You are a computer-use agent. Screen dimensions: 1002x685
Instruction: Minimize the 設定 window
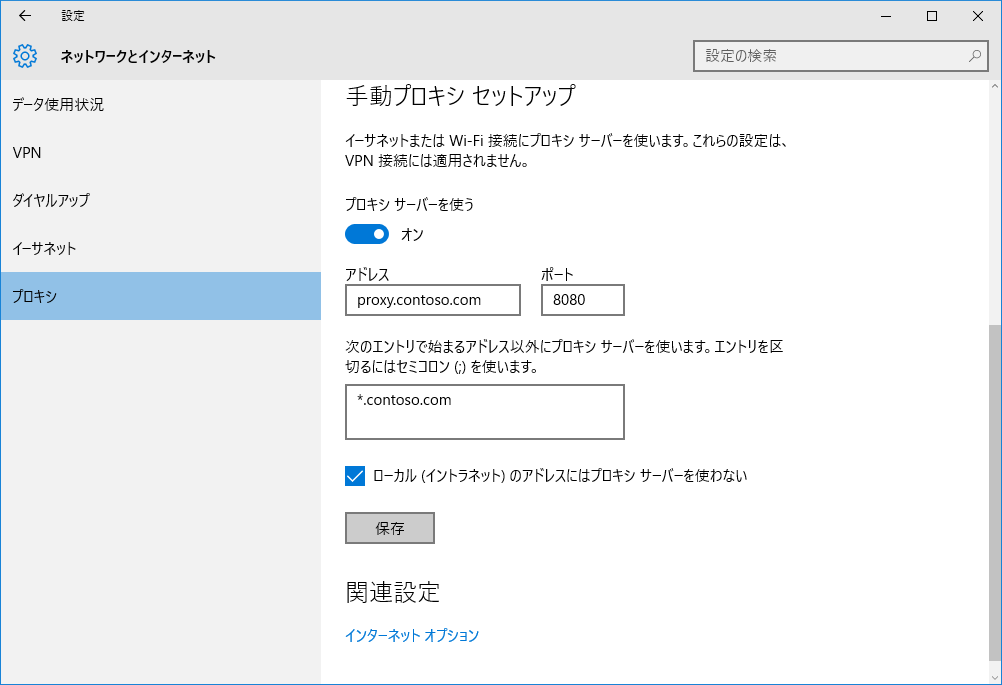(x=885, y=16)
